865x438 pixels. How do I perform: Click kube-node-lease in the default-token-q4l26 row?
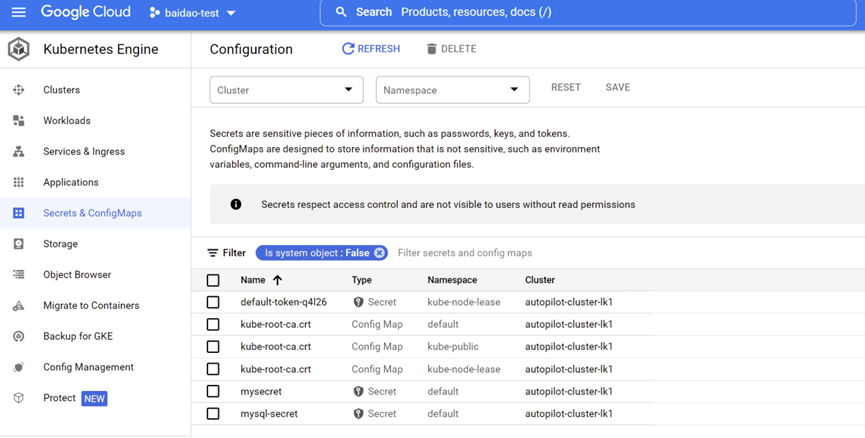point(463,302)
